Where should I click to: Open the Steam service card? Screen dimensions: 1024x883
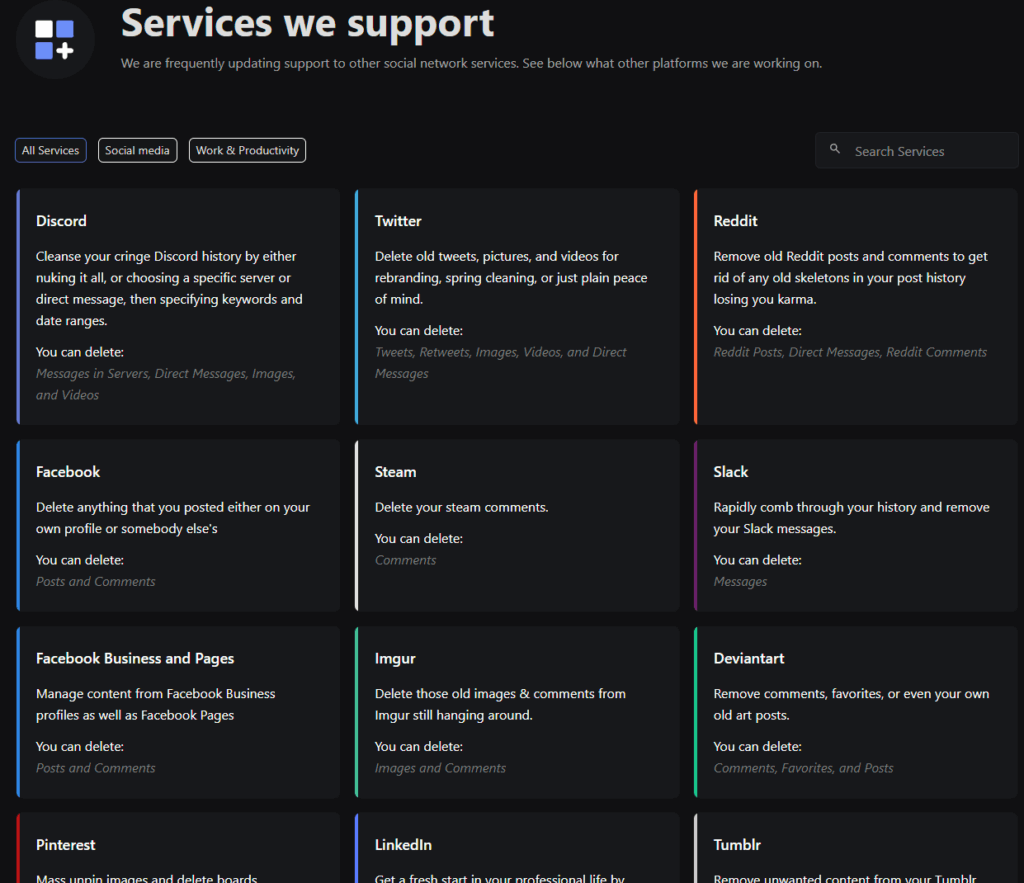click(517, 525)
